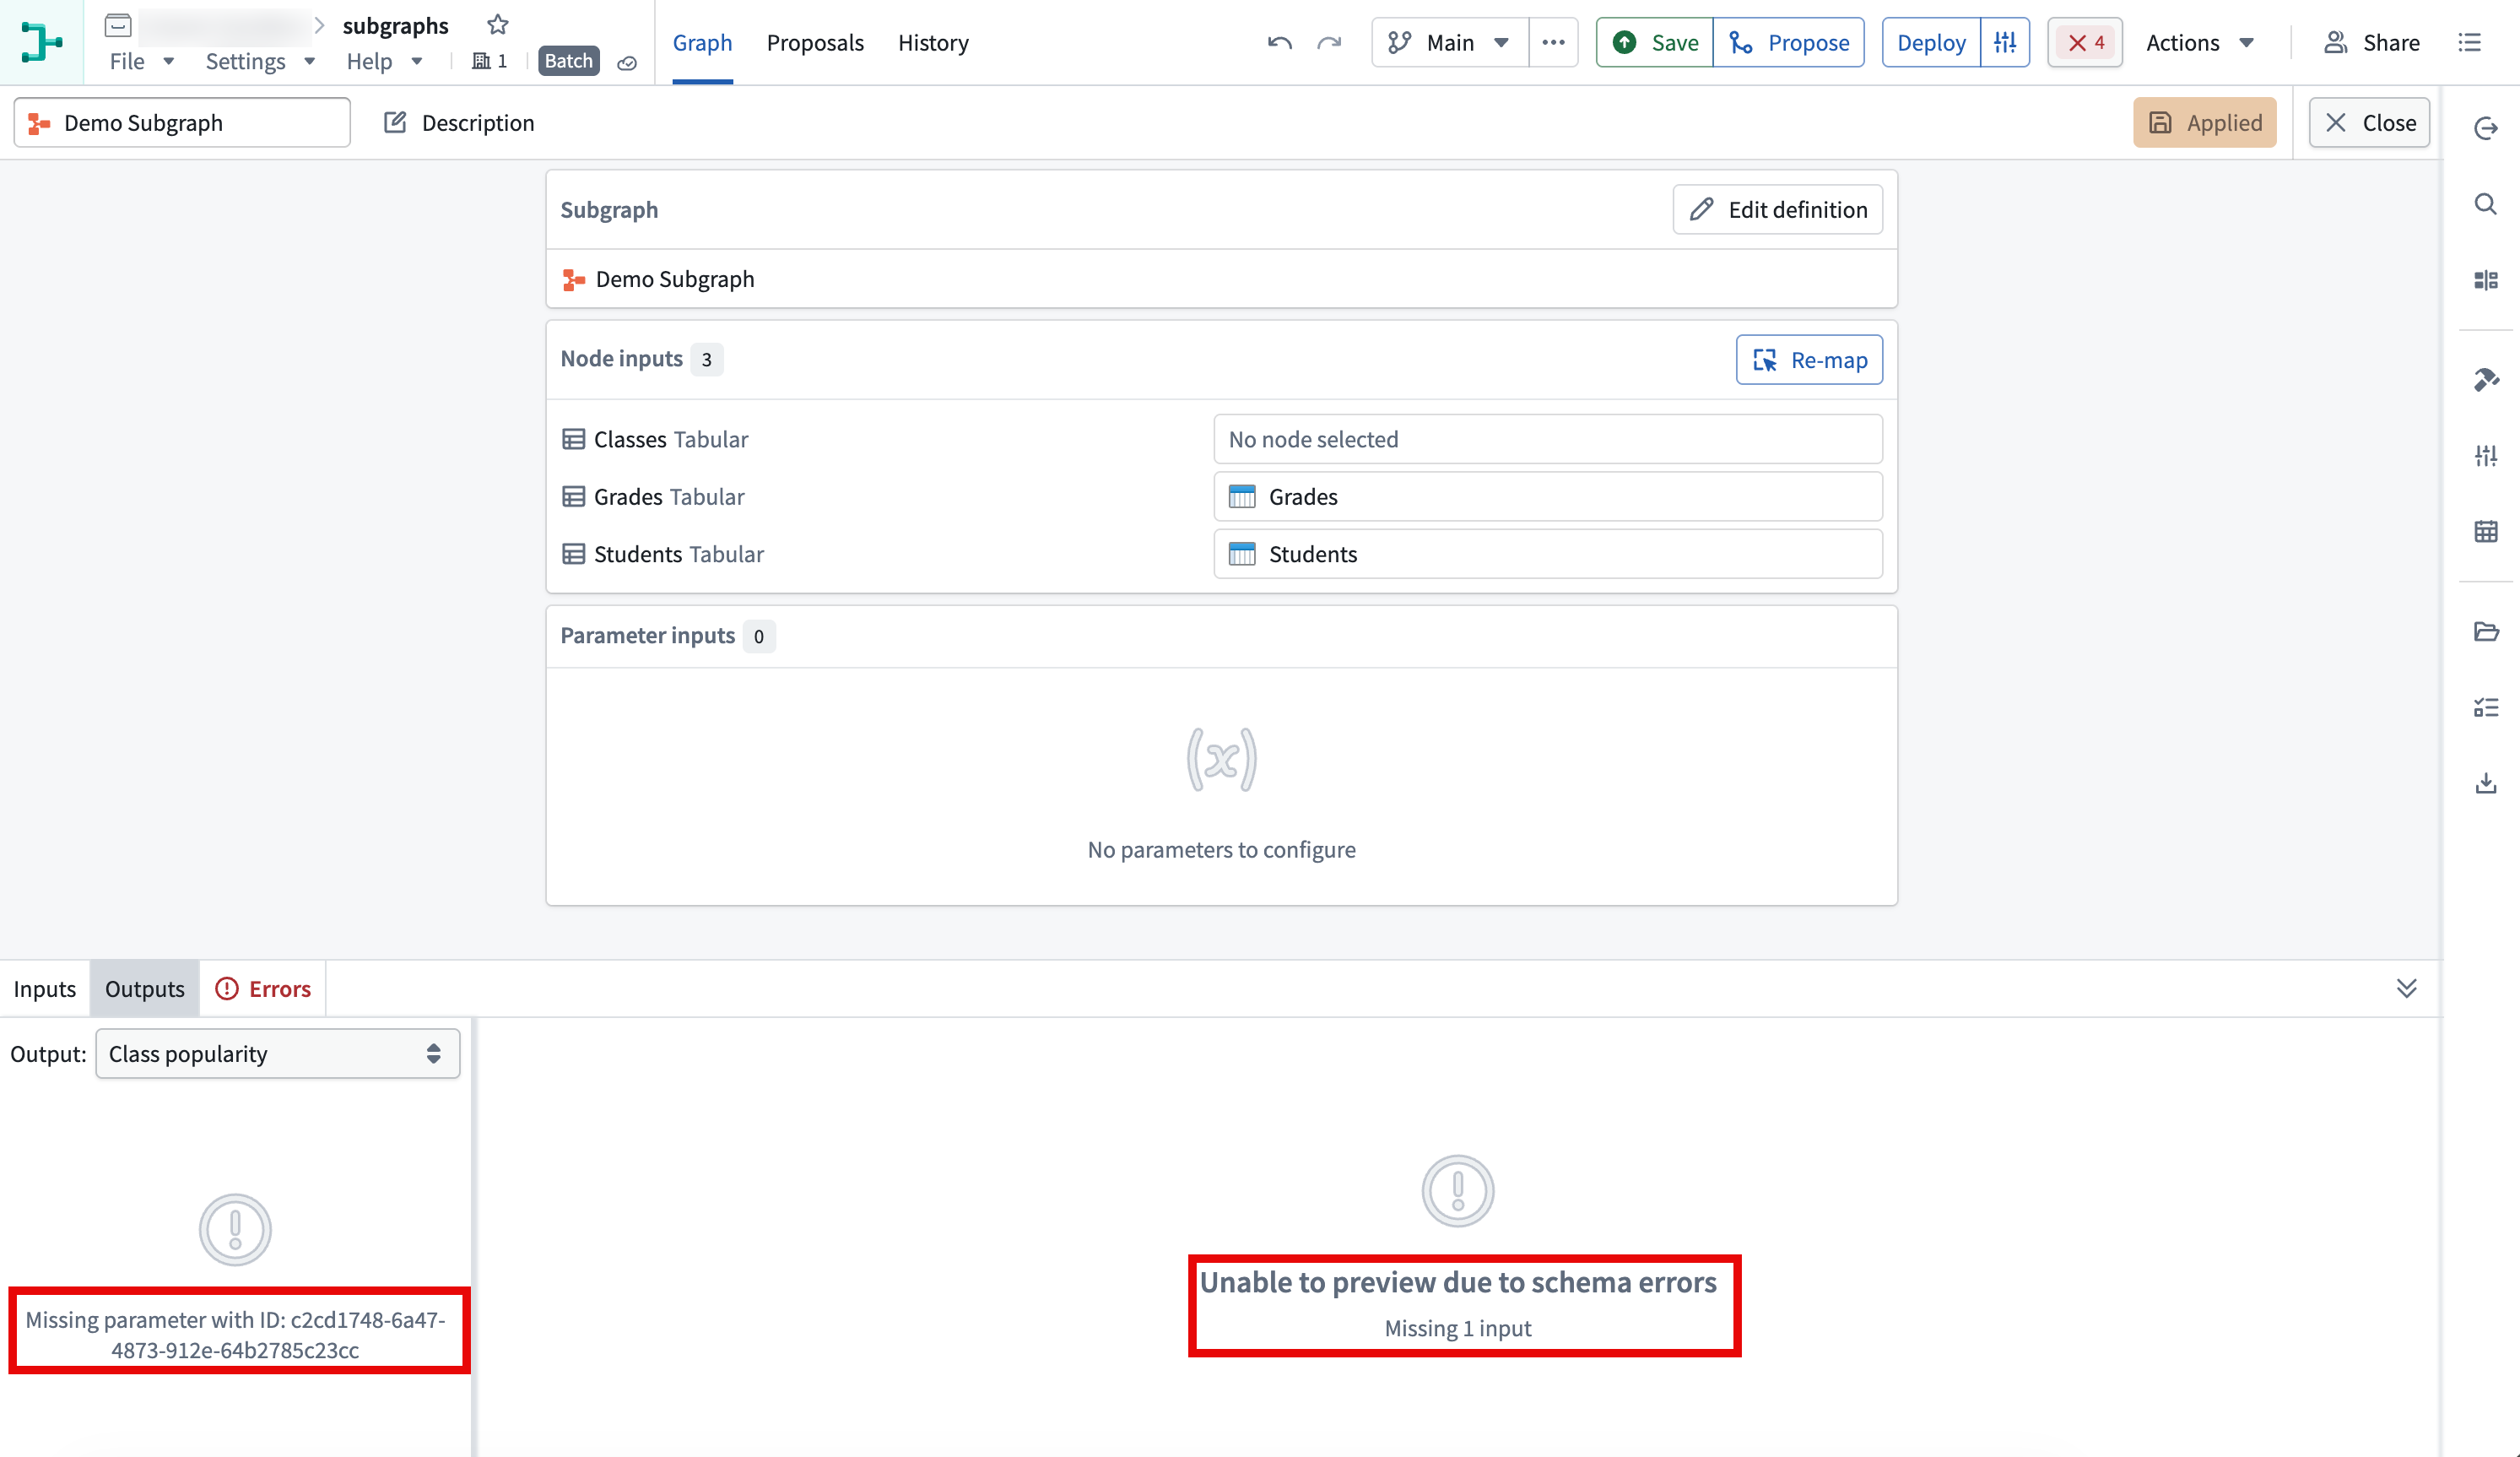
Task: Open the Errors tab in bottom panel
Action: (x=263, y=988)
